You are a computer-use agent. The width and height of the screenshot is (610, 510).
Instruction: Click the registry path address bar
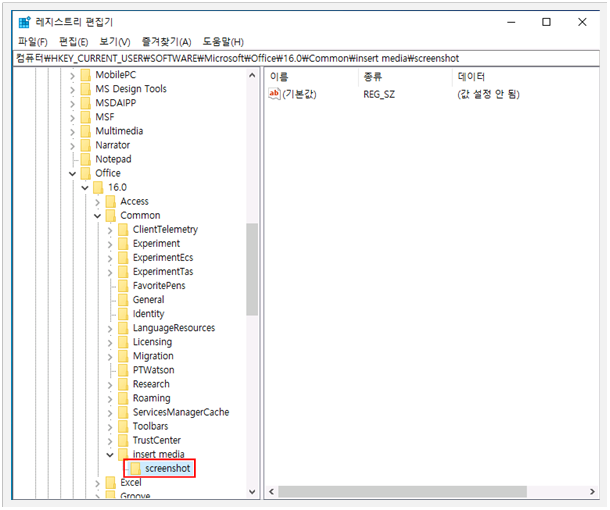point(306,58)
